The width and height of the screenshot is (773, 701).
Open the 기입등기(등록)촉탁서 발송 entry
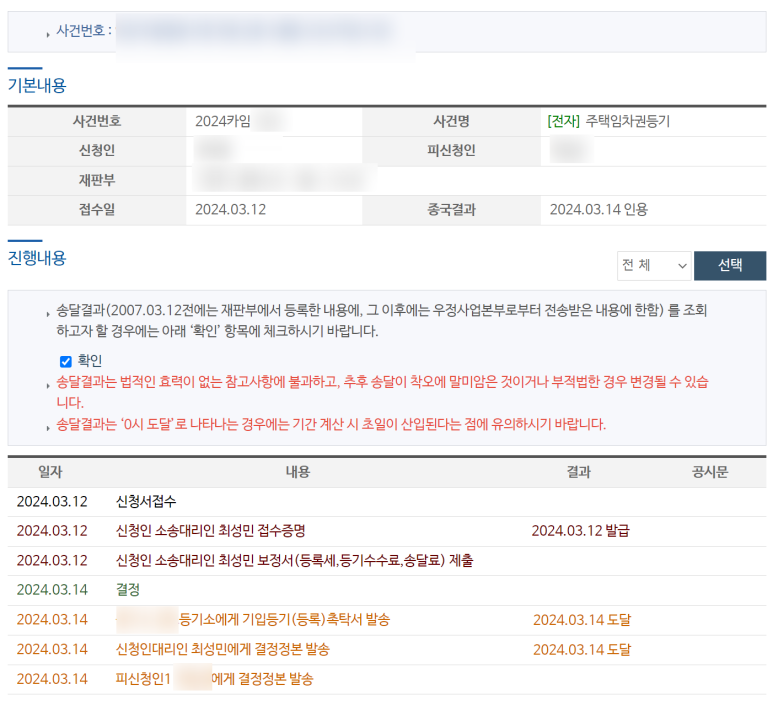[x=284, y=619]
